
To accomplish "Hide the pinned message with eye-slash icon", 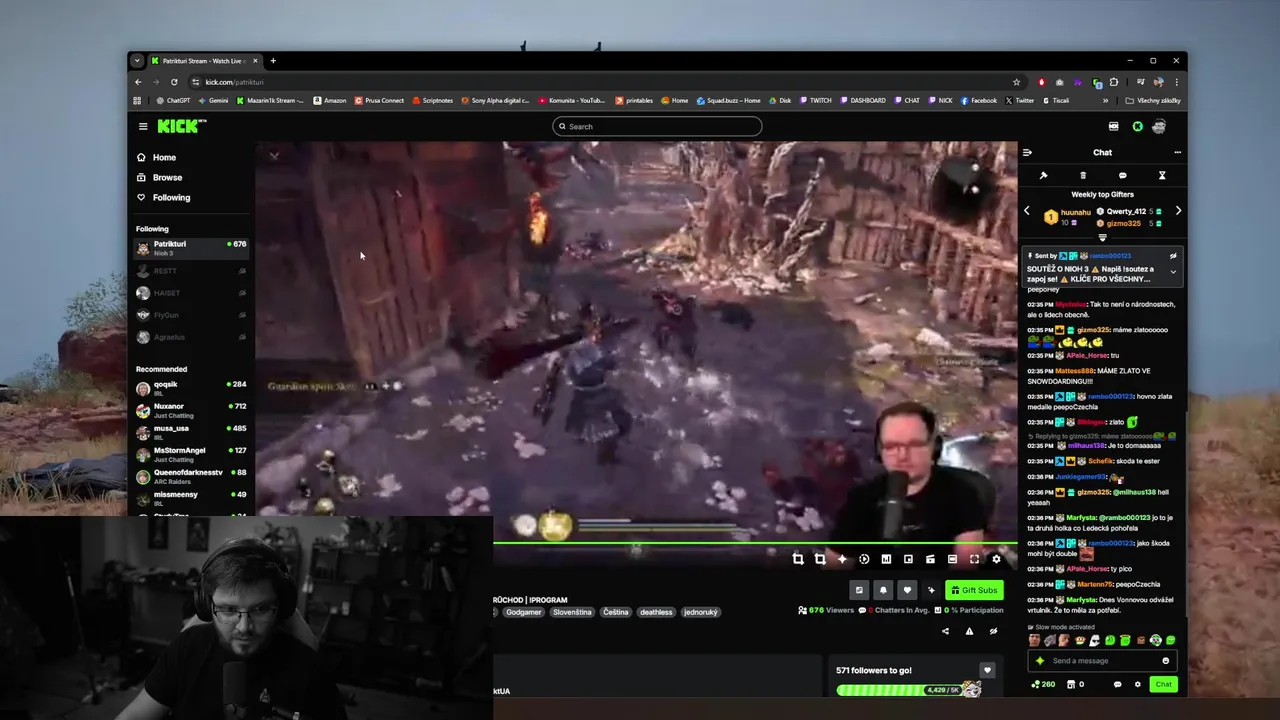I will [1173, 256].
